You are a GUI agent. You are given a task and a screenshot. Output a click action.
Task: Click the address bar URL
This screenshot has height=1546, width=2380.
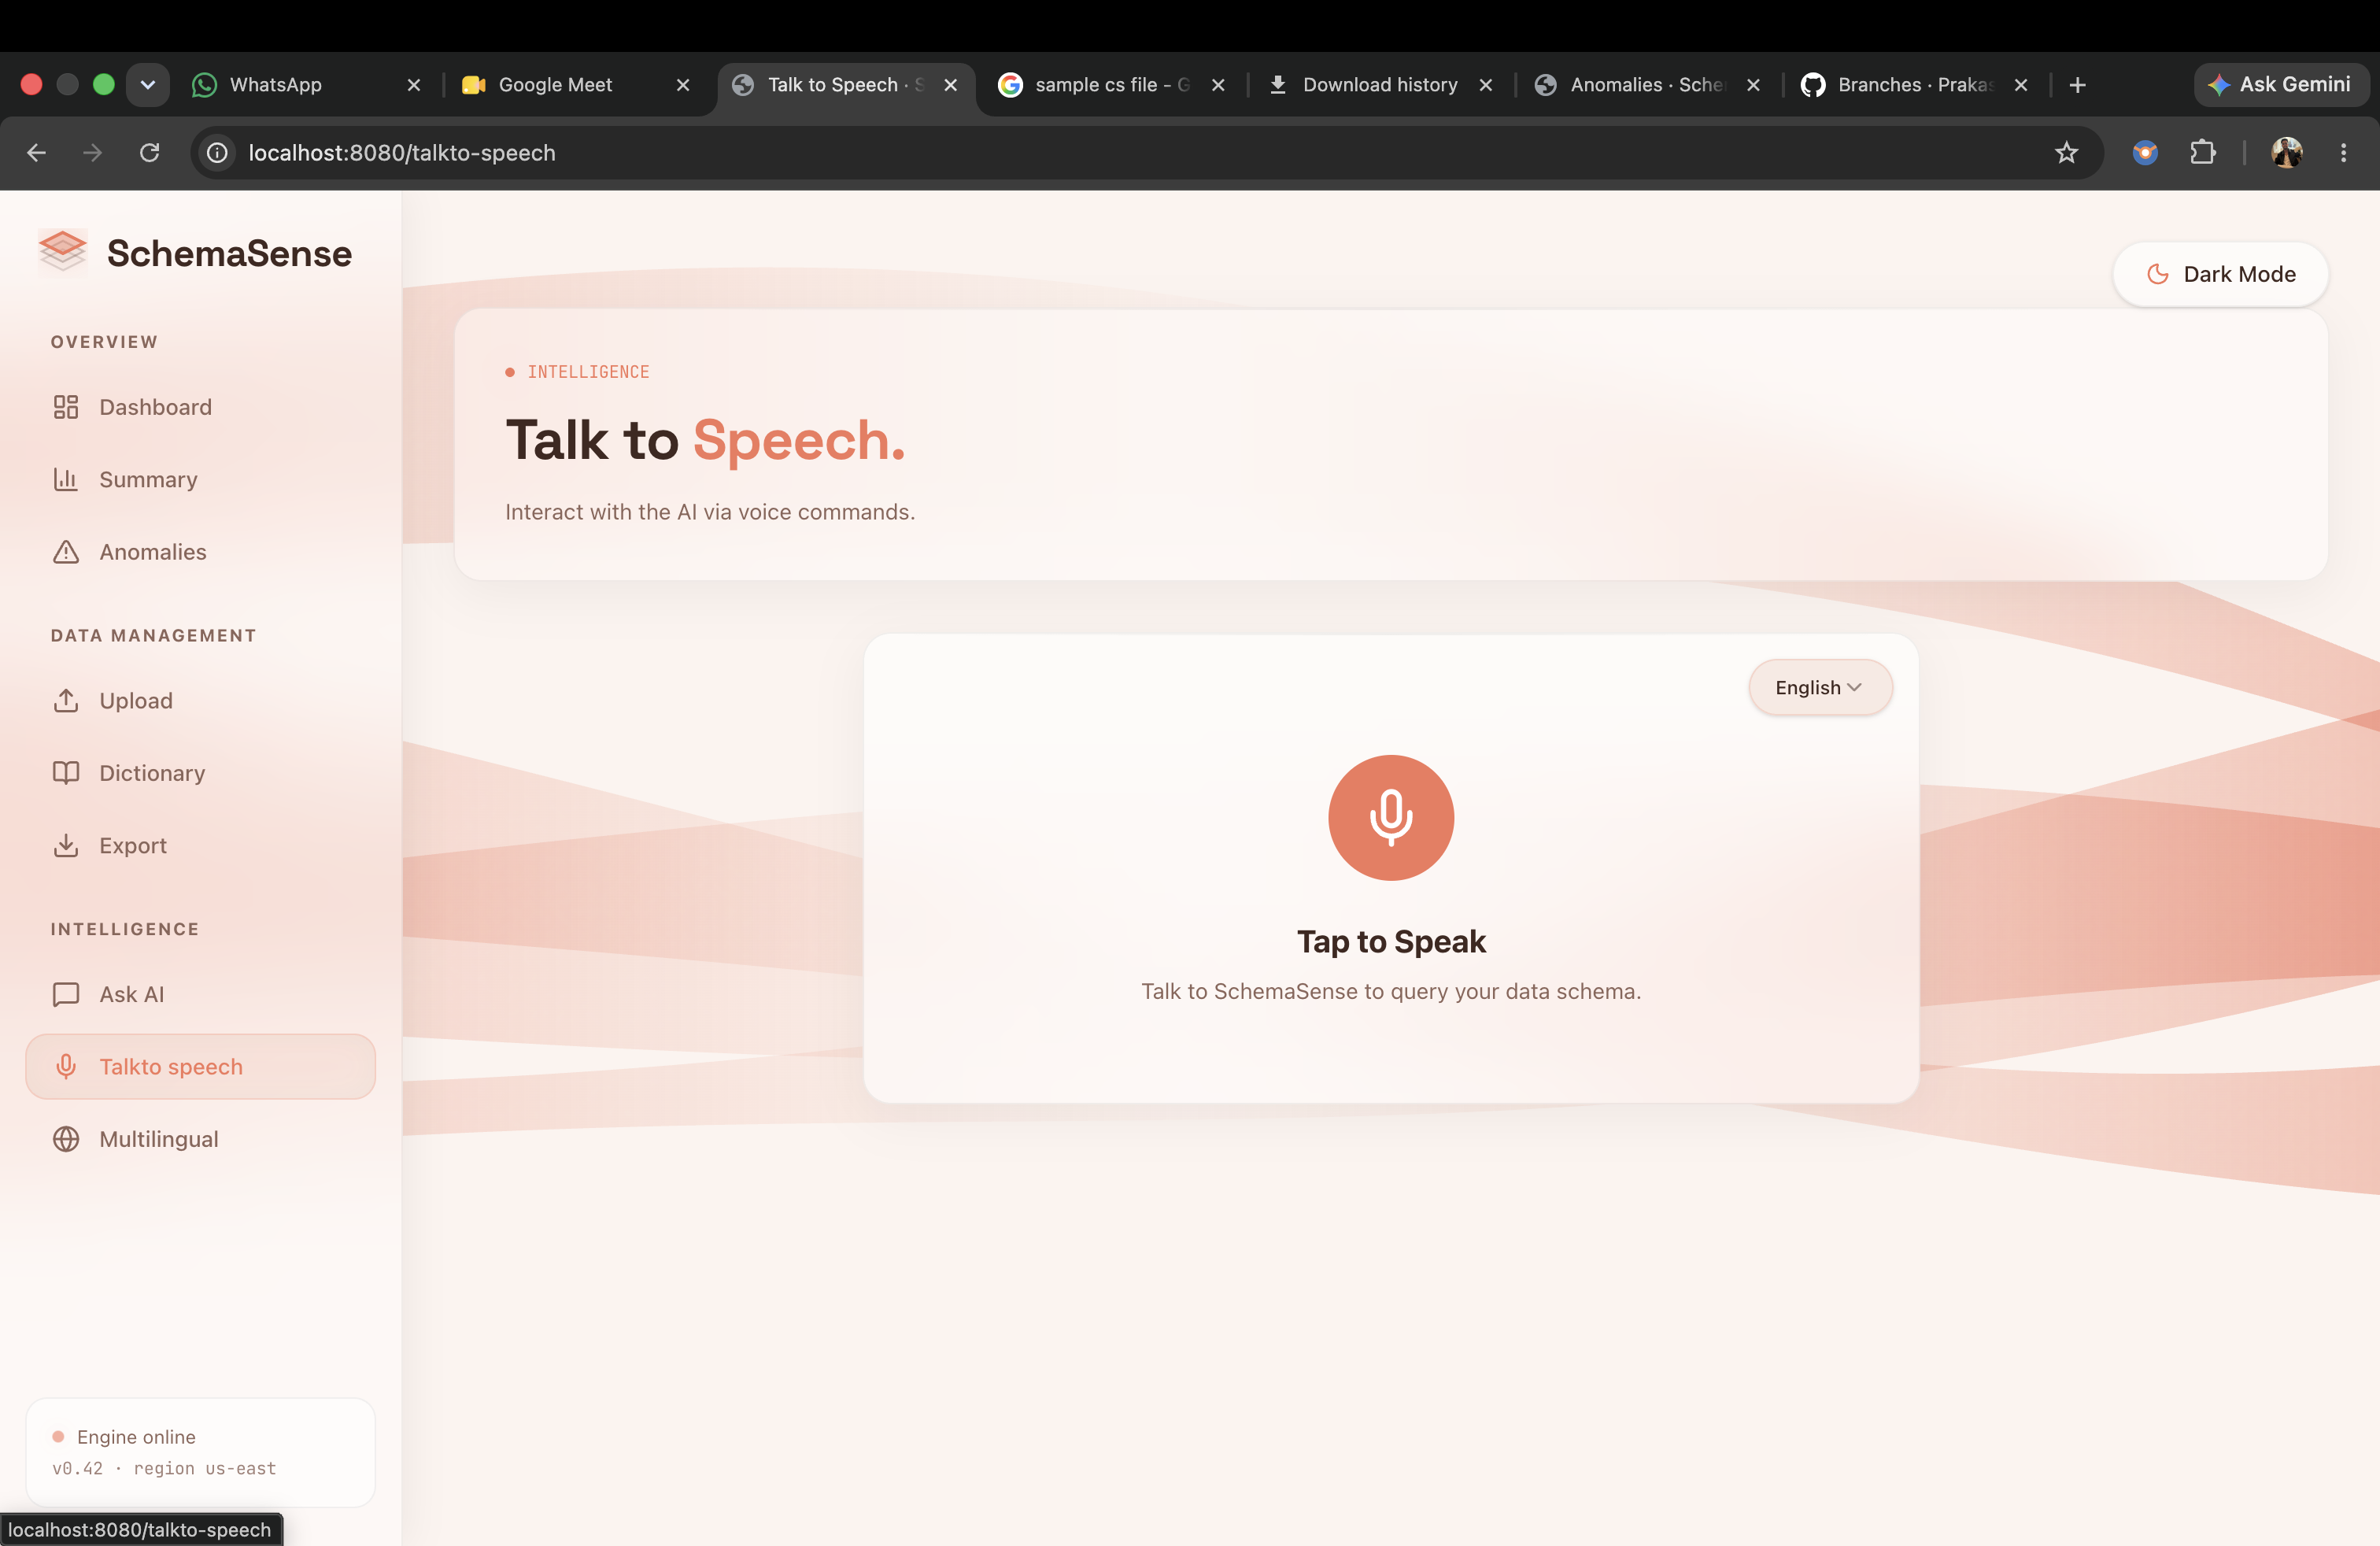[x=402, y=152]
